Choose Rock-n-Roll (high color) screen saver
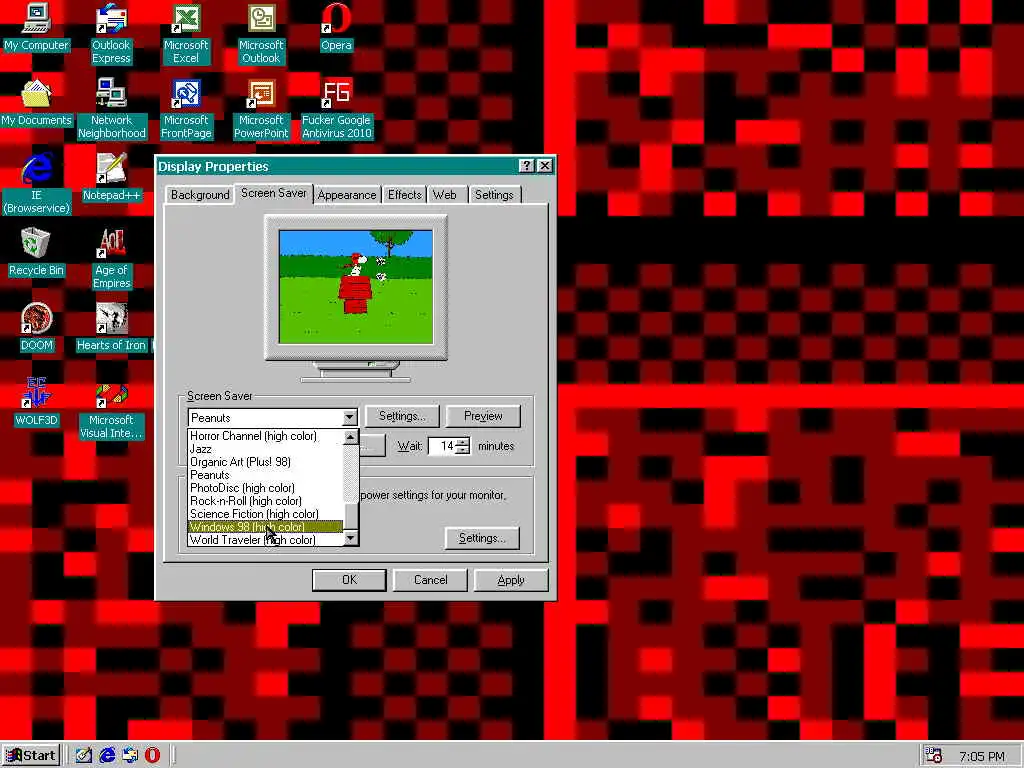Screen dimensions: 1024x768 tap(265, 501)
